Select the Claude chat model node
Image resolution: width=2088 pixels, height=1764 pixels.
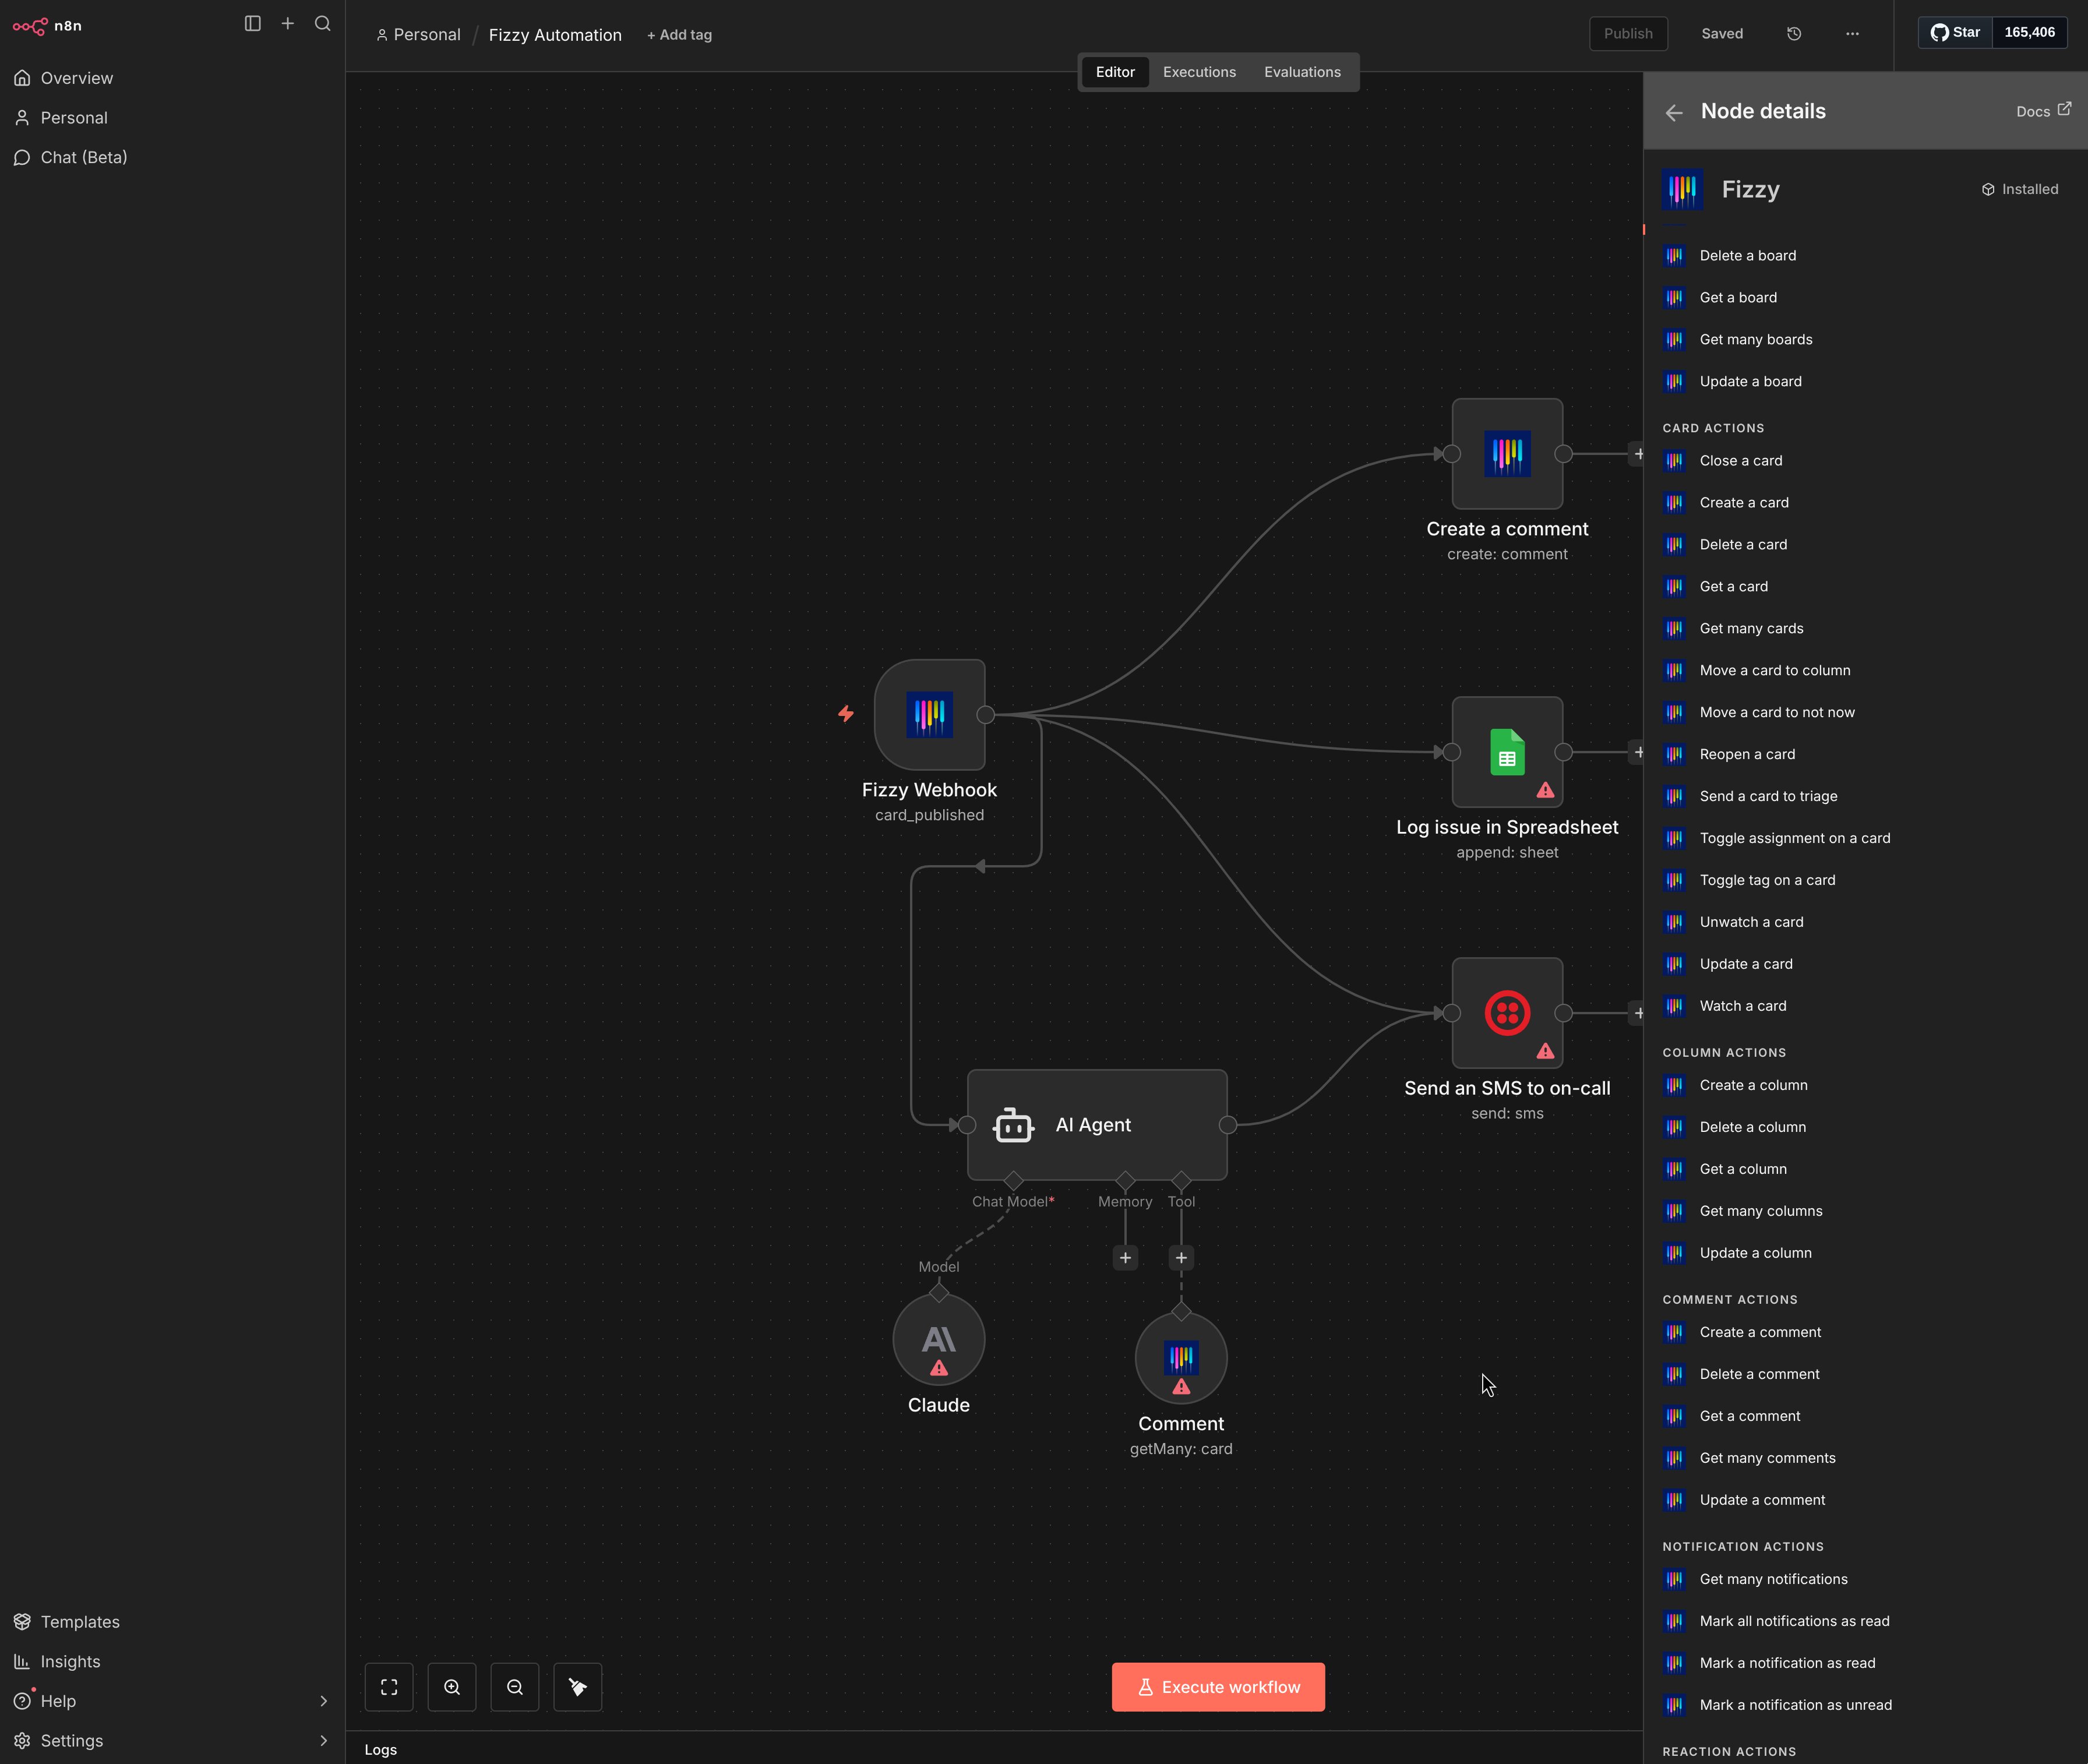[938, 1340]
